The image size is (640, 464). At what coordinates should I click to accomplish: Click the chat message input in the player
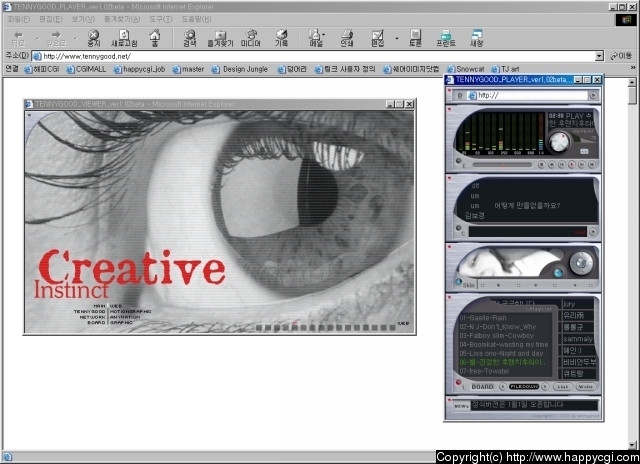click(527, 232)
